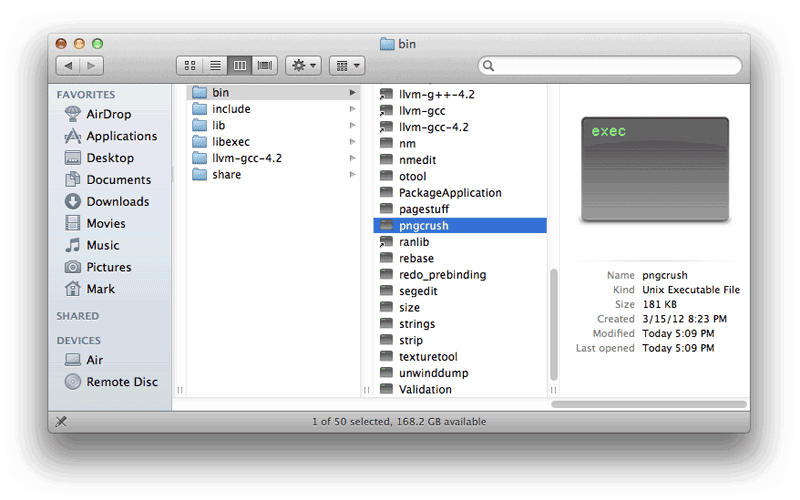Select PackageApplication file
Viewport: 800px width, 500px height.
tap(449, 193)
